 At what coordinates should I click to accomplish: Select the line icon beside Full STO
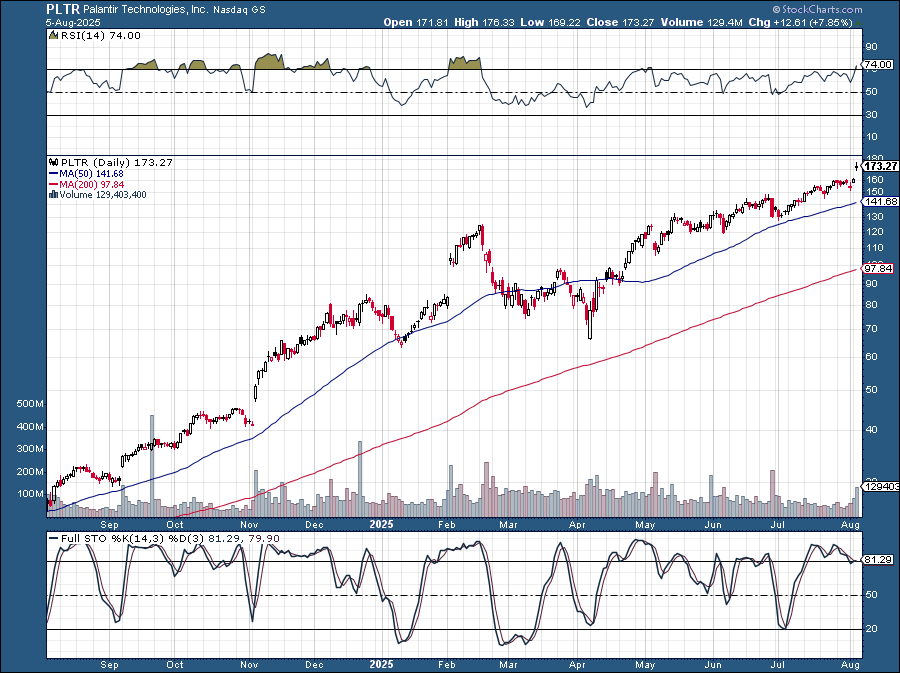(x=54, y=536)
